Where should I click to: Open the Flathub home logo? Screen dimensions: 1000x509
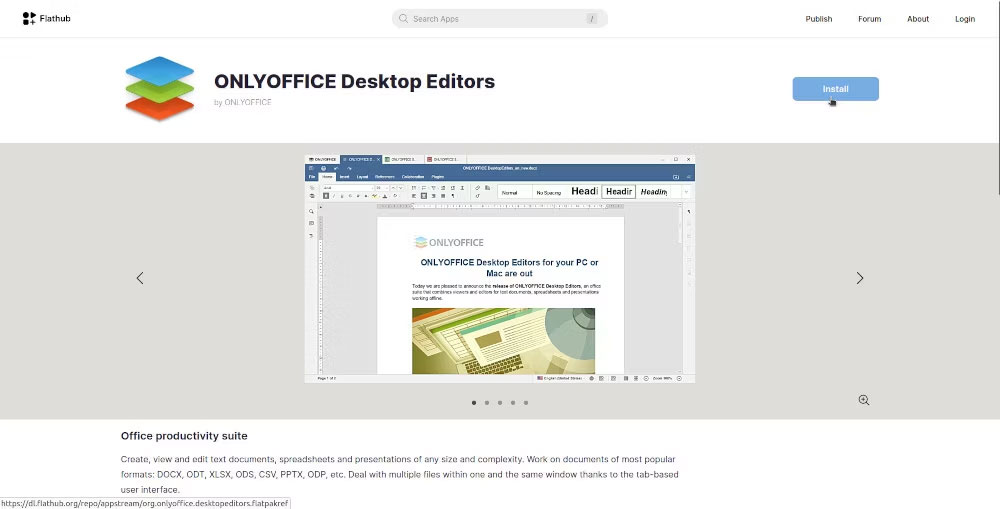tap(46, 18)
